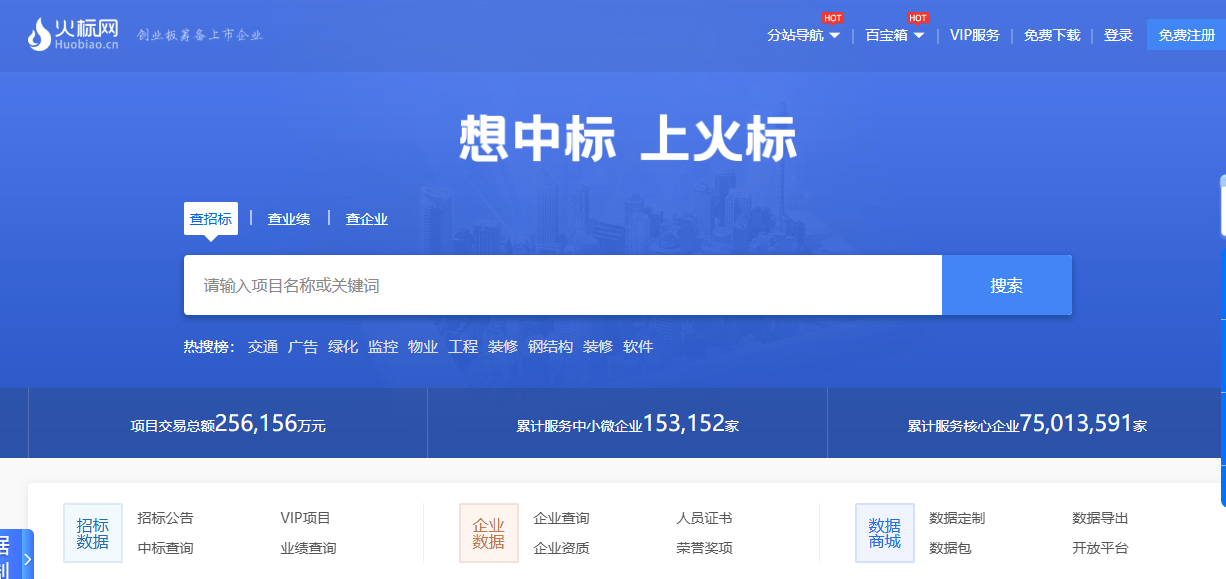Open the 百宝箱 dropdown menu
The width and height of the screenshot is (1226, 579).
(894, 35)
